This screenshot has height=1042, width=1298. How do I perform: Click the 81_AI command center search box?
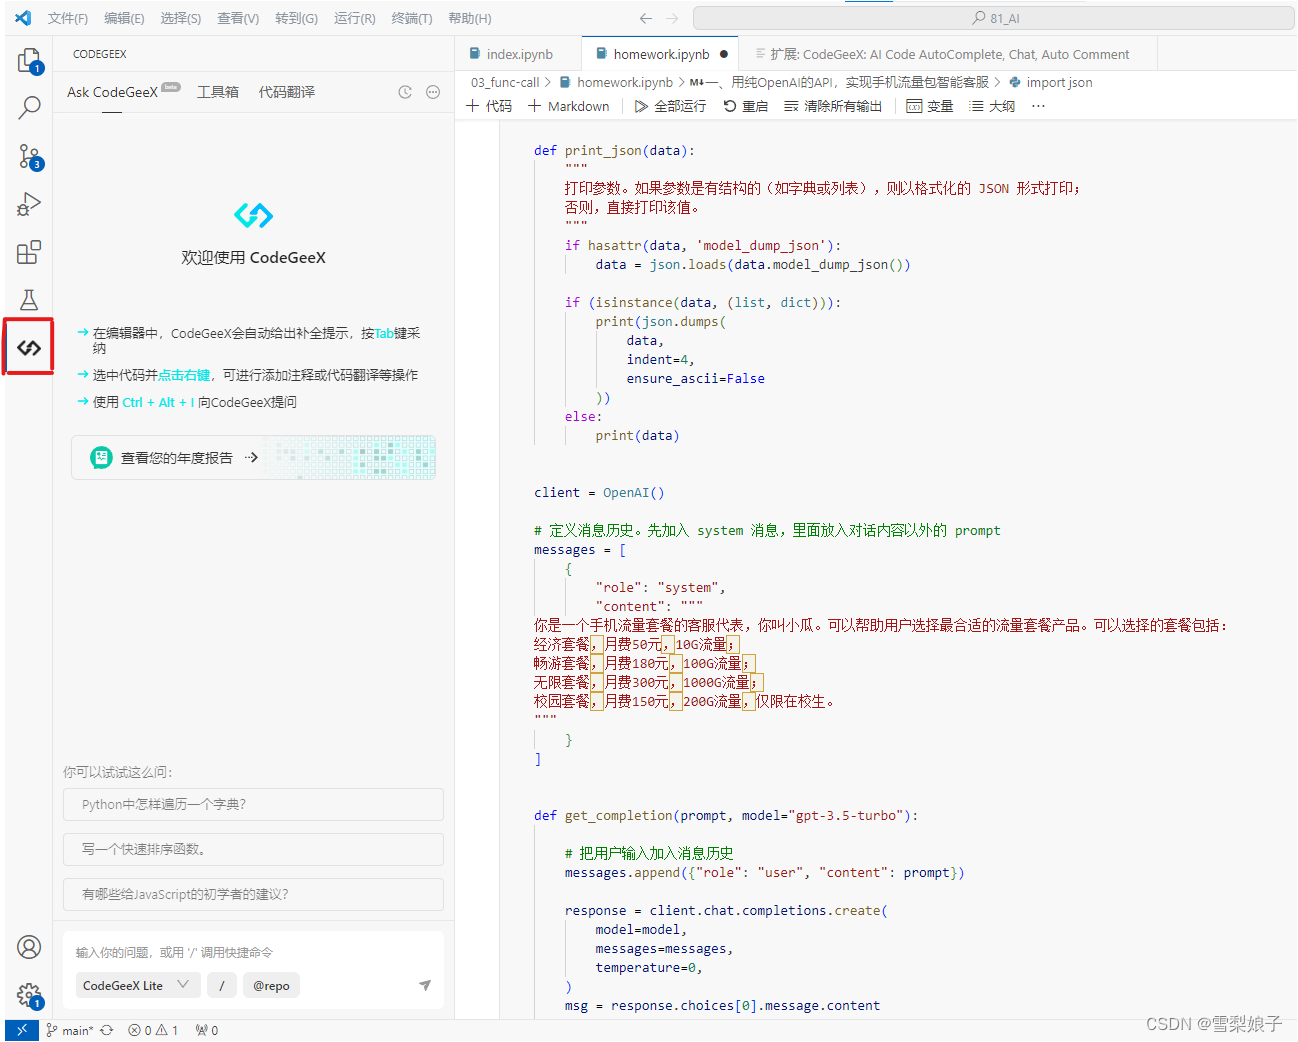pos(993,18)
